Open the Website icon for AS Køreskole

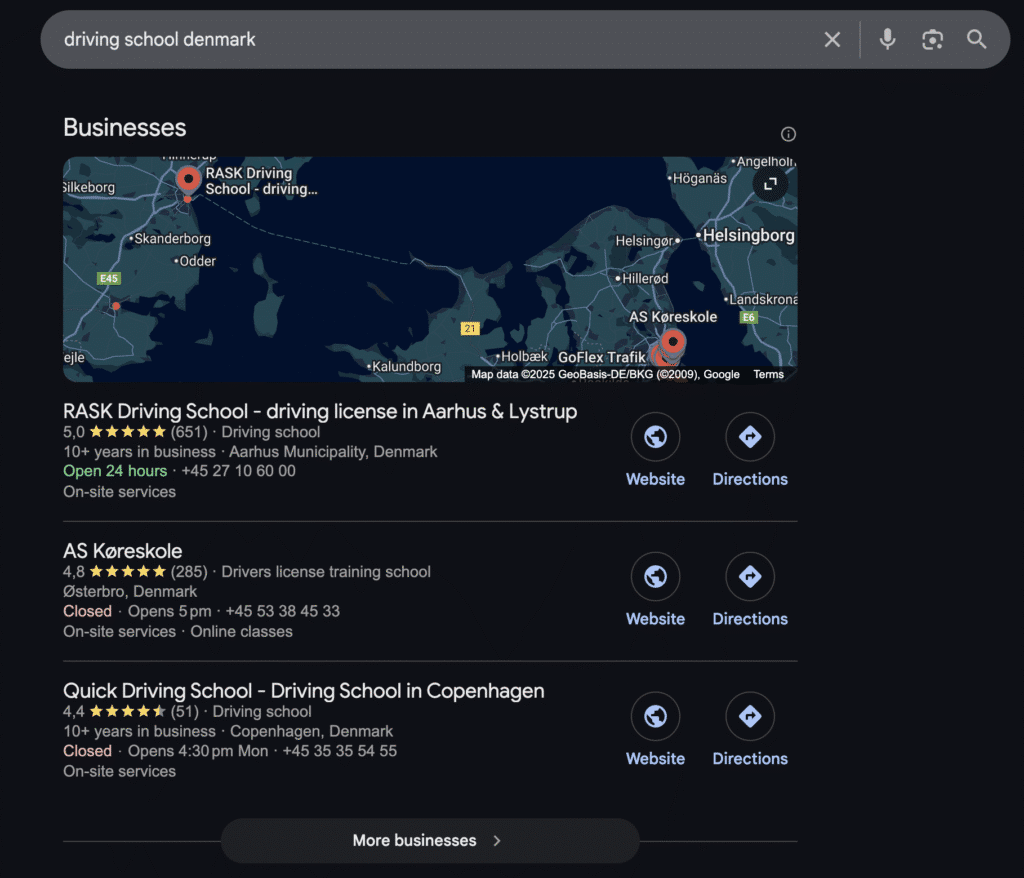pos(655,577)
